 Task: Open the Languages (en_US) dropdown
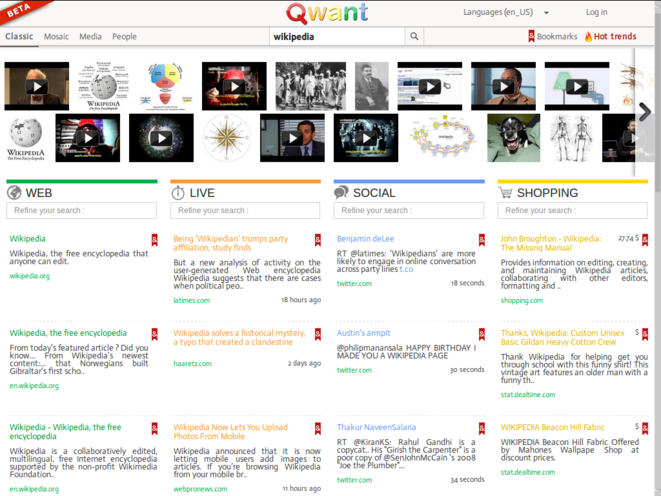coord(505,12)
